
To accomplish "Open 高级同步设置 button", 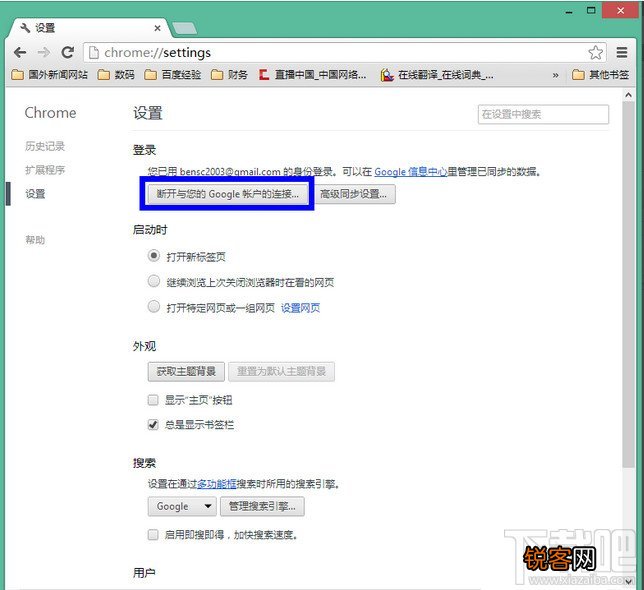I will click(x=353, y=194).
